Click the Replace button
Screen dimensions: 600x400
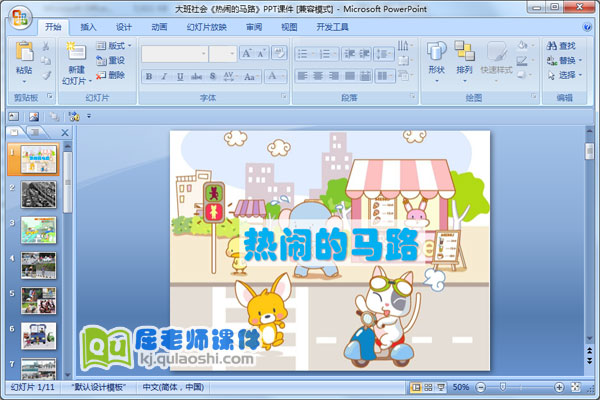564,60
